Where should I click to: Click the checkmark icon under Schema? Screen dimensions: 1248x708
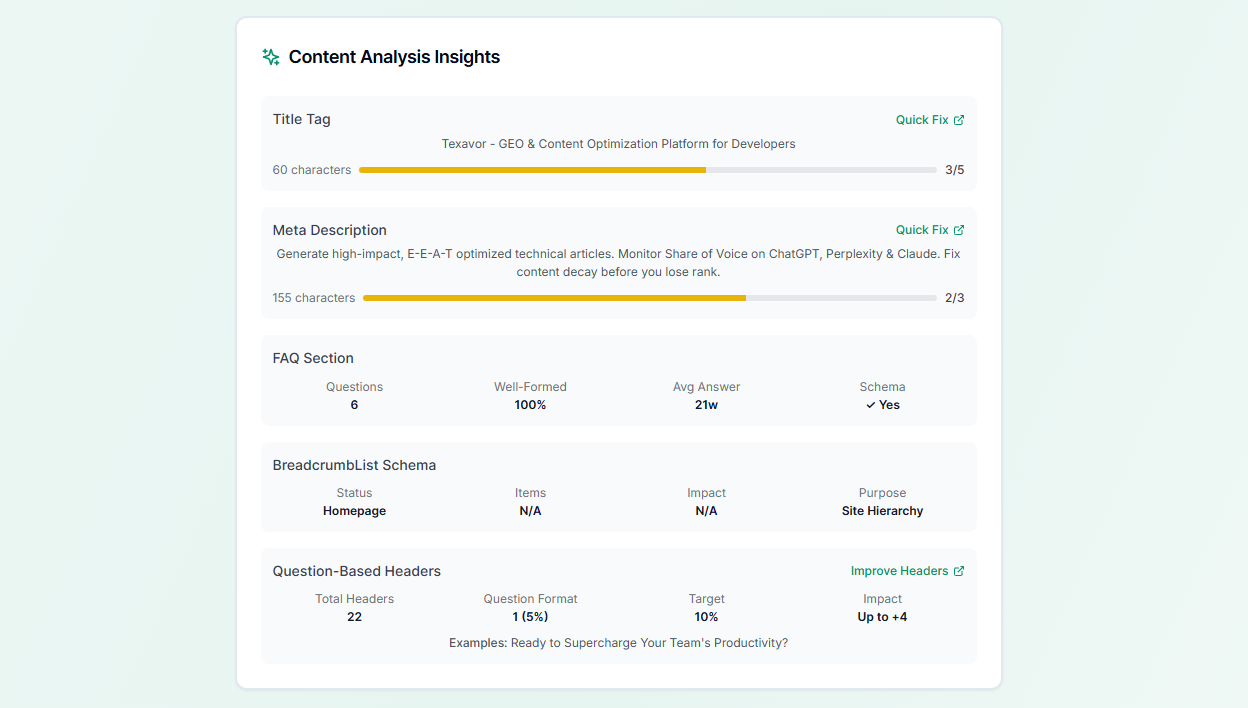(x=870, y=405)
